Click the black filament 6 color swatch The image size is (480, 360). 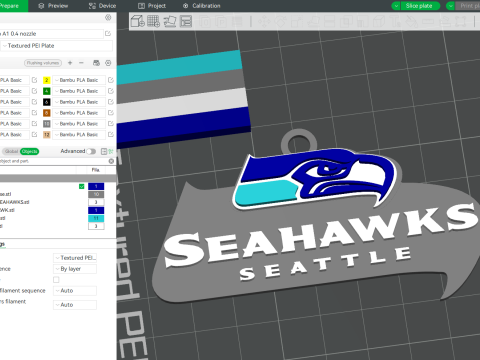click(47, 102)
